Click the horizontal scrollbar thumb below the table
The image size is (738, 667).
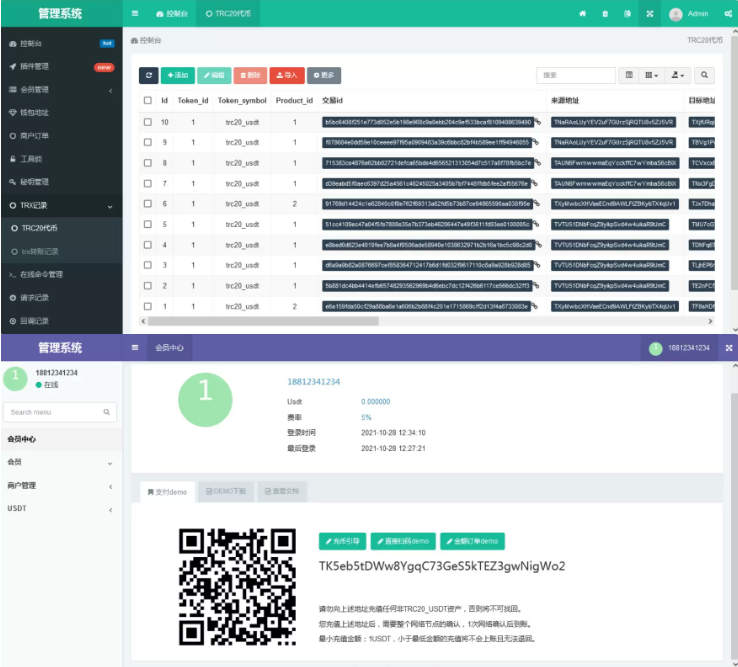[x=263, y=321]
